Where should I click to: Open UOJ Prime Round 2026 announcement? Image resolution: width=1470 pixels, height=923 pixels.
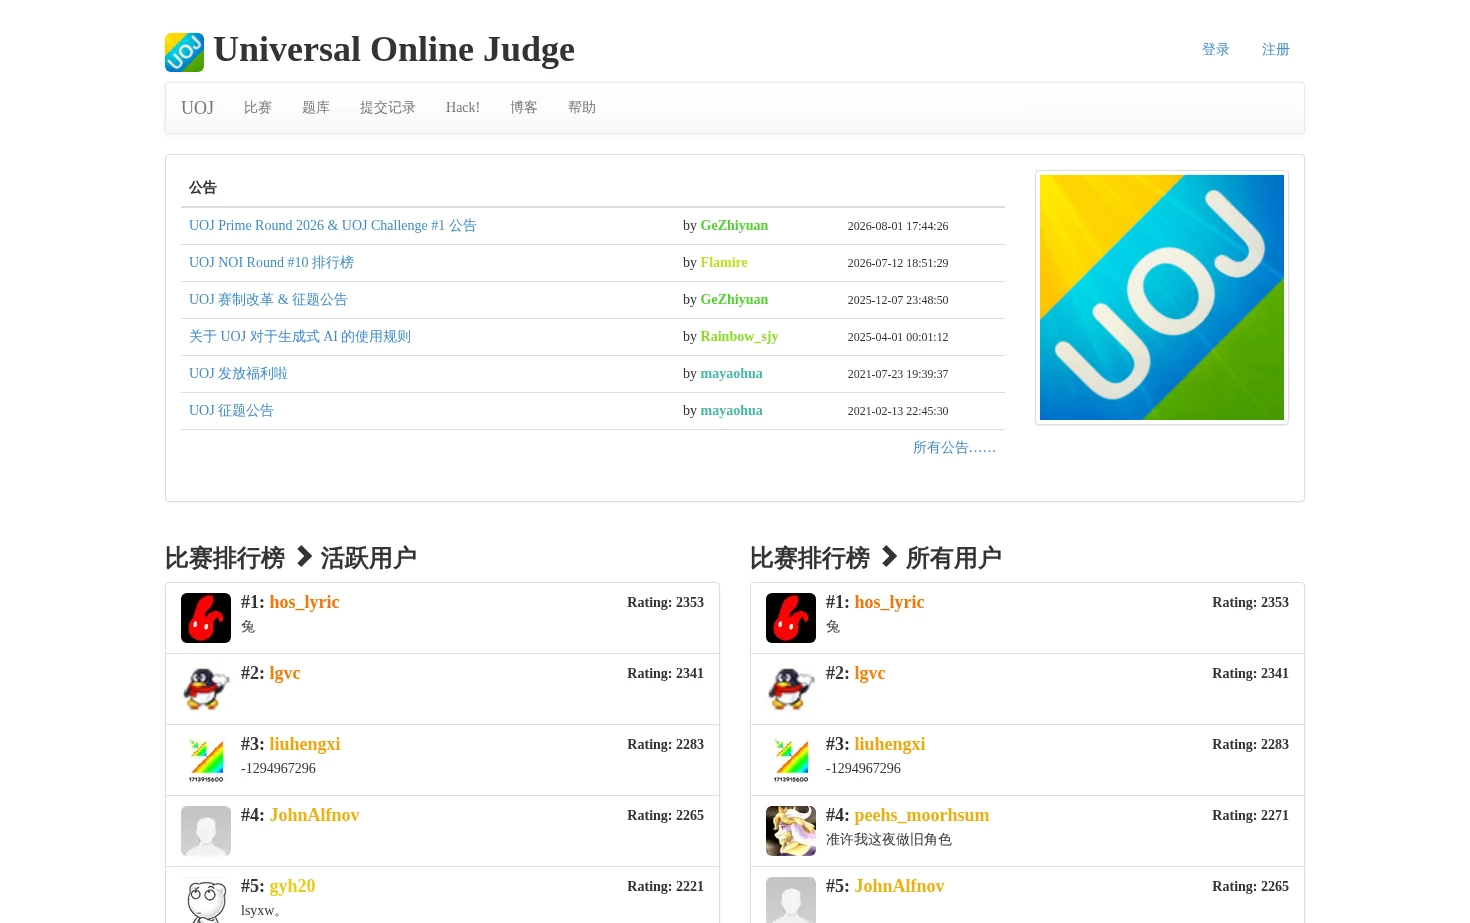click(x=333, y=225)
